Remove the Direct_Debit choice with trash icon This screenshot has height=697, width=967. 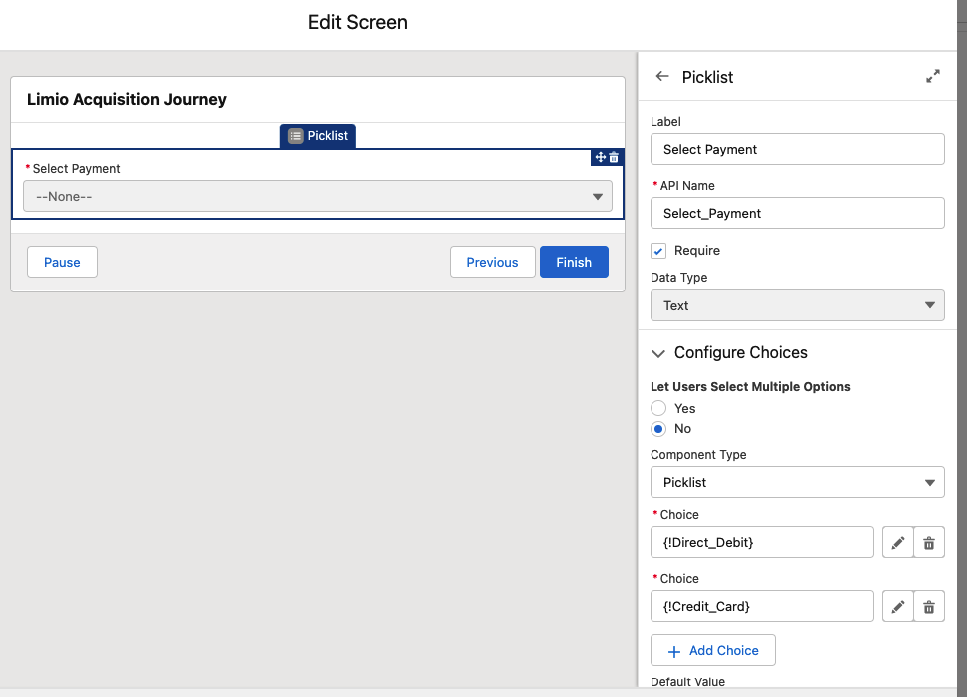pos(929,542)
